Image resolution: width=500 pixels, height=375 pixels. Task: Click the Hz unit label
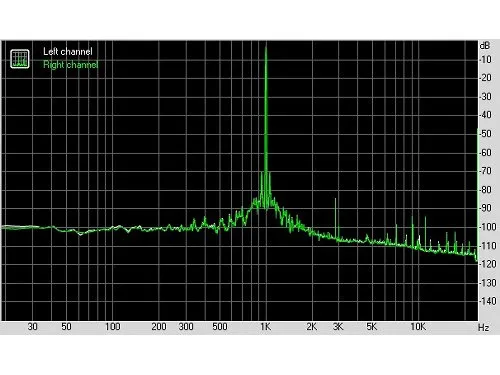click(483, 328)
